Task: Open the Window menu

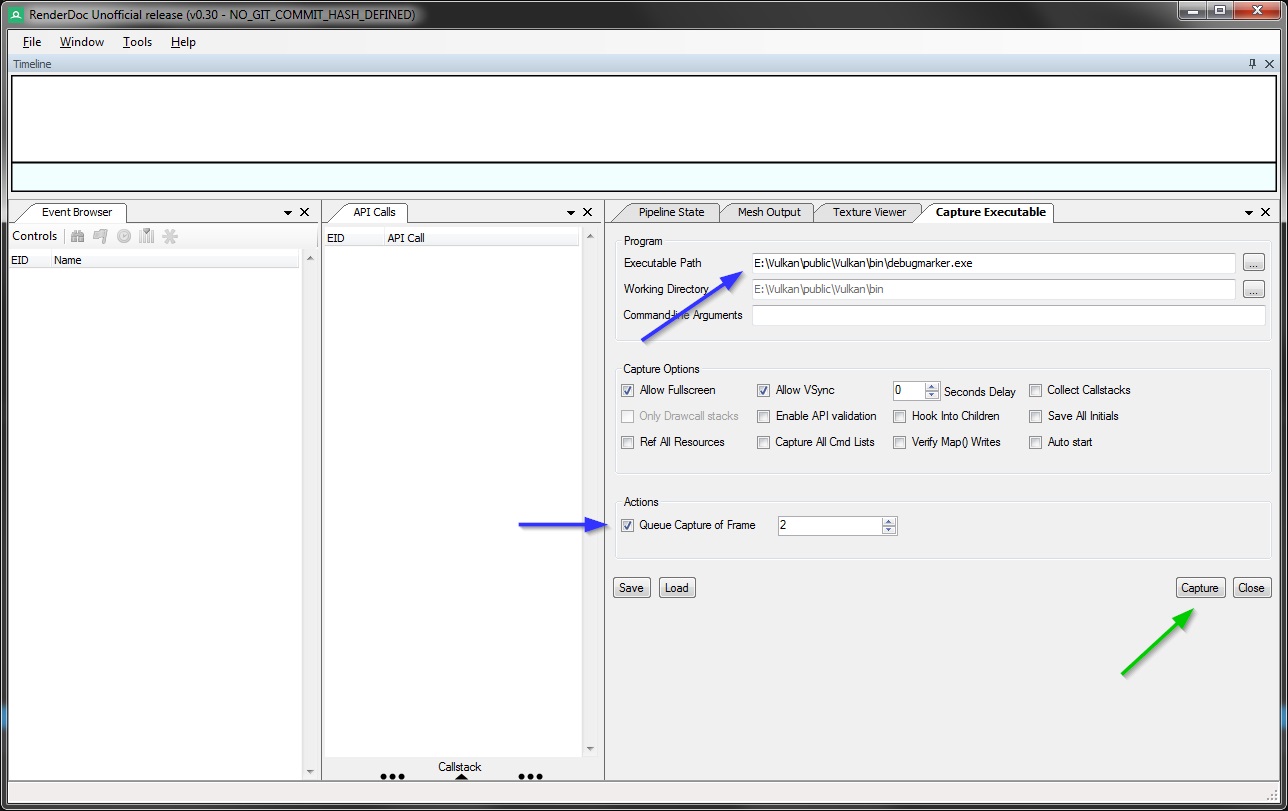Action: click(x=82, y=42)
